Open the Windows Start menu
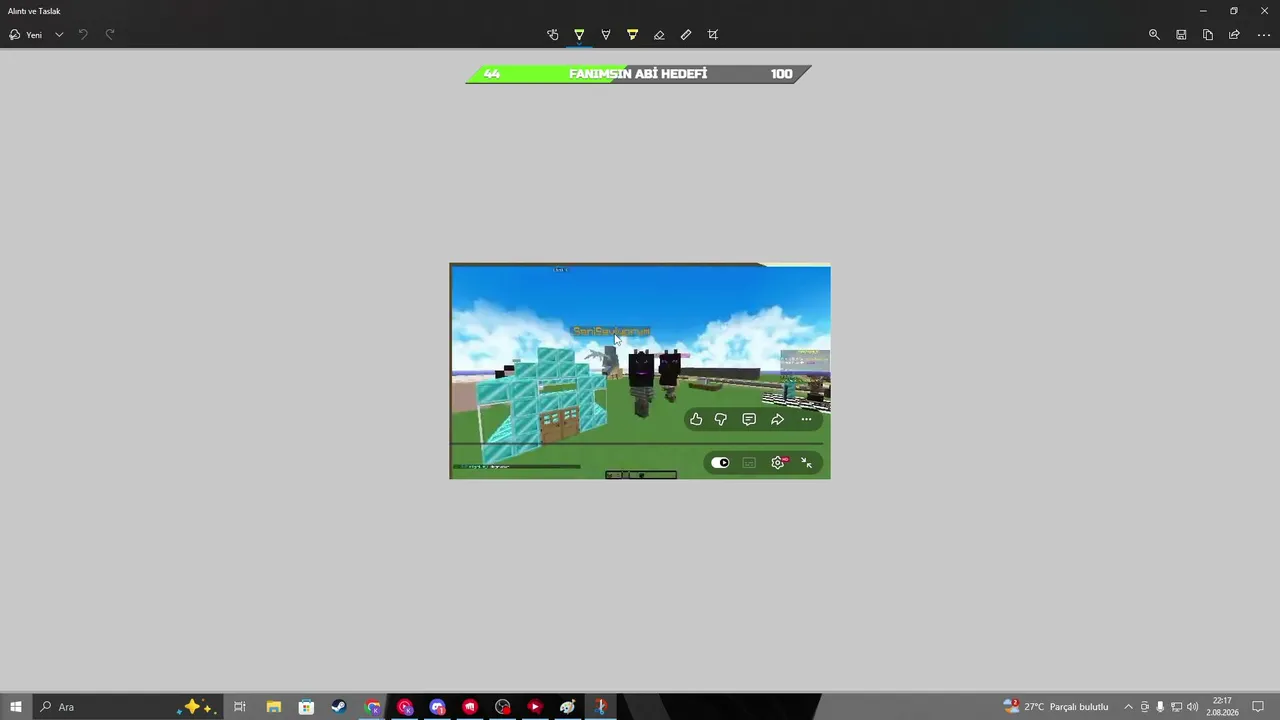Image resolution: width=1280 pixels, height=720 pixels. click(x=16, y=707)
